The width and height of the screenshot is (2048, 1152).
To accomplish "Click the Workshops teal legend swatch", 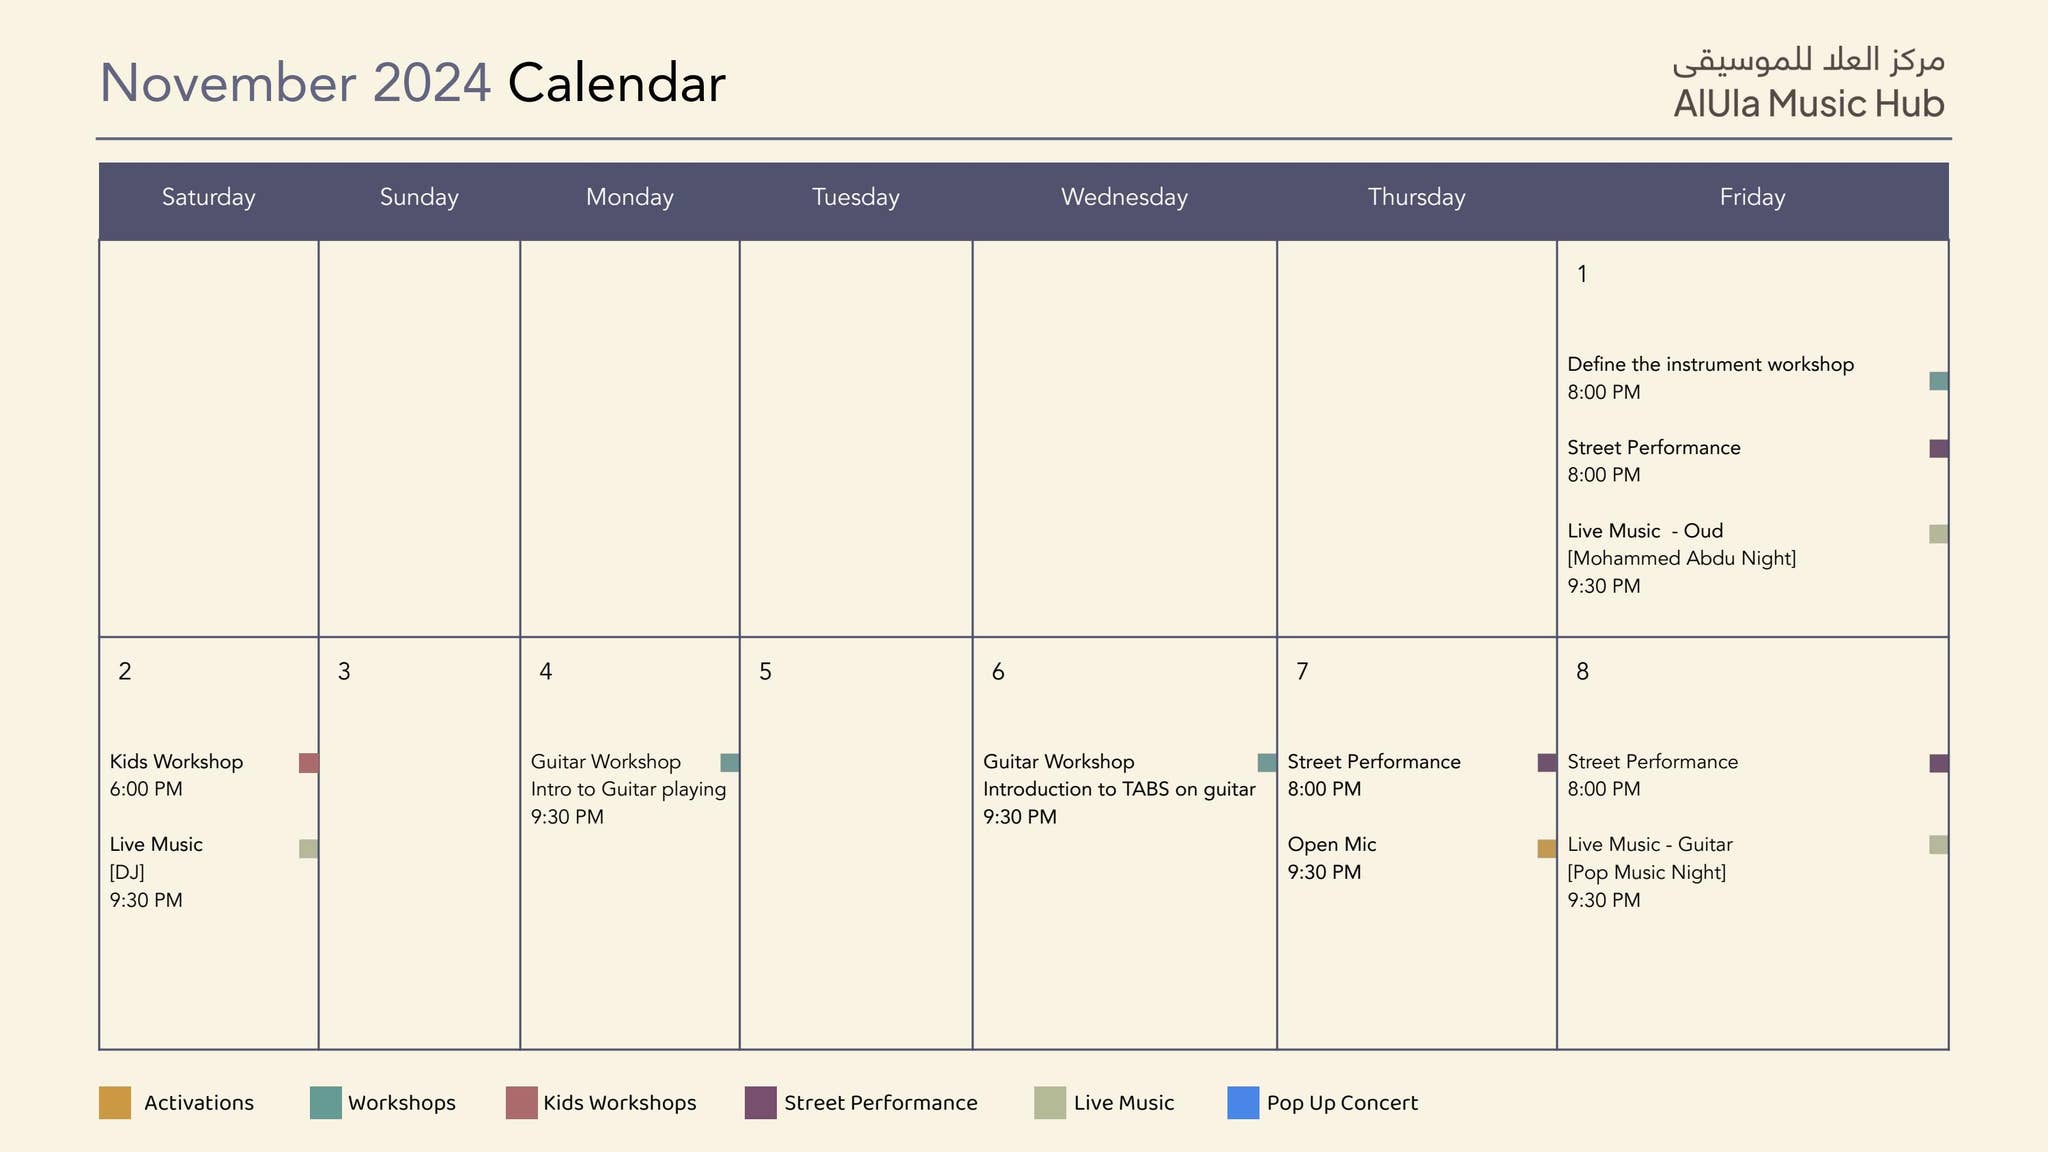I will pyautogui.click(x=326, y=1102).
